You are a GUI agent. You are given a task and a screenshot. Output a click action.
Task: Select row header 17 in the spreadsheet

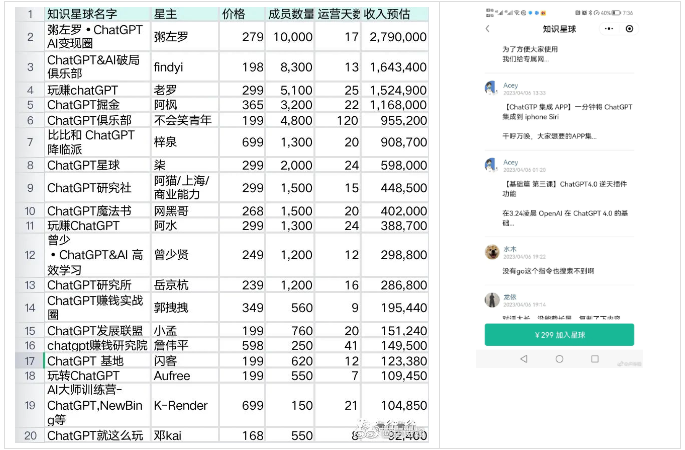click(x=30, y=361)
